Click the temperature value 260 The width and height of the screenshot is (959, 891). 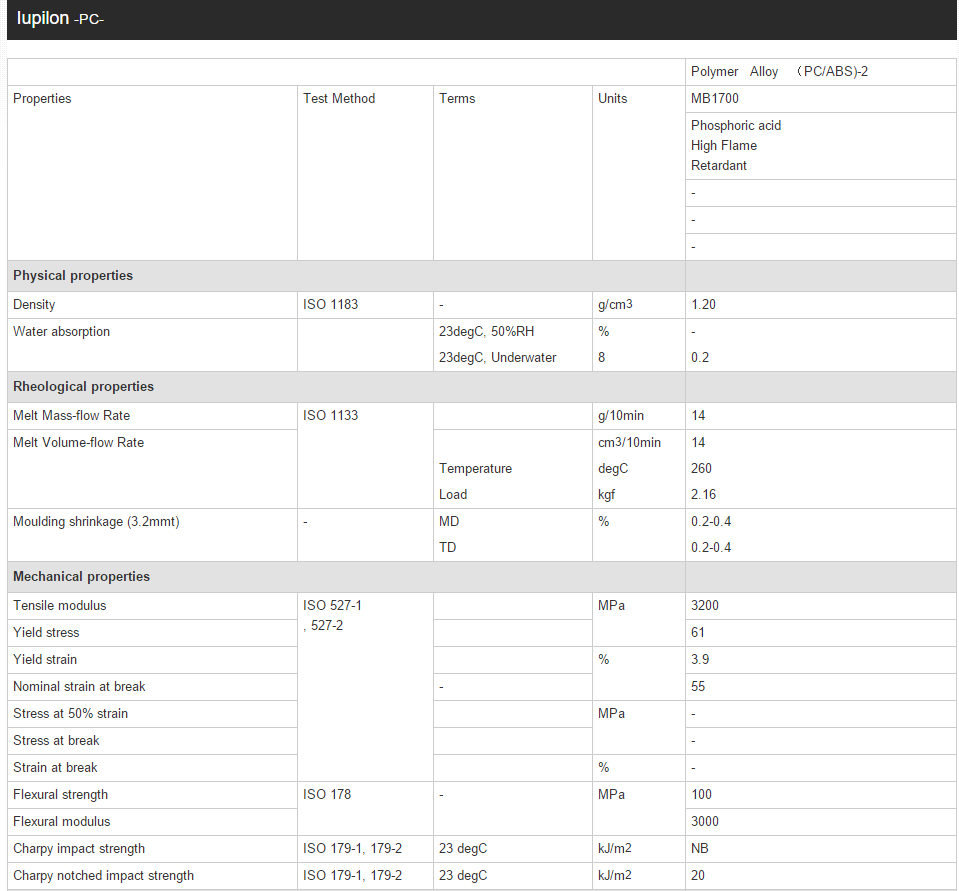pos(701,469)
